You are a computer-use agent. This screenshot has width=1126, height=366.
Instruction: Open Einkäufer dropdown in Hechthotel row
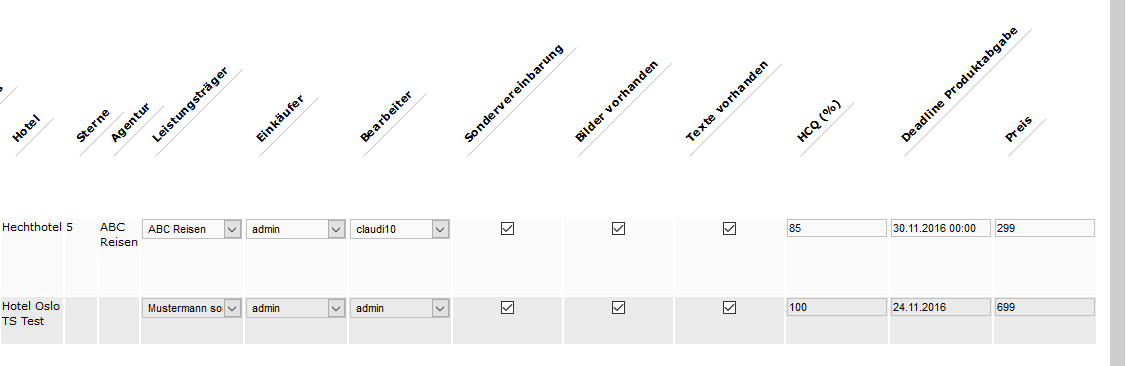[x=296, y=229]
